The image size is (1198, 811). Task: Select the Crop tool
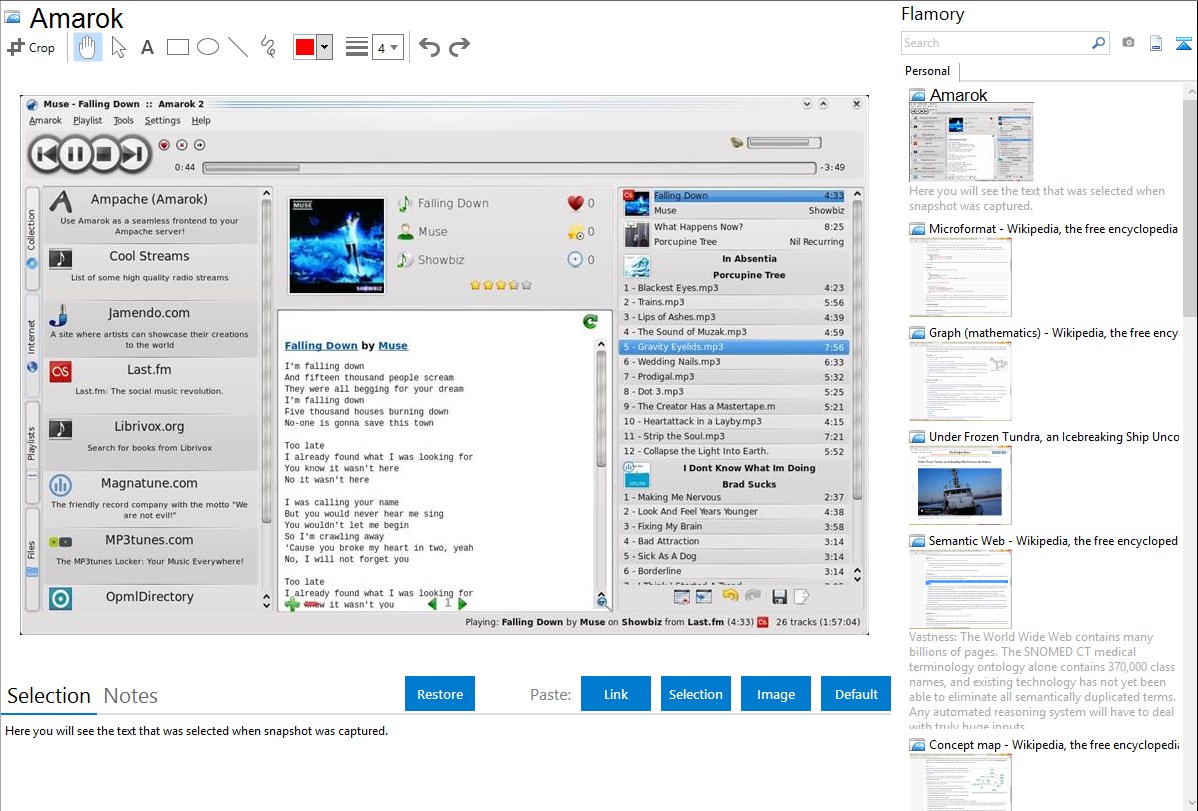tap(31, 47)
